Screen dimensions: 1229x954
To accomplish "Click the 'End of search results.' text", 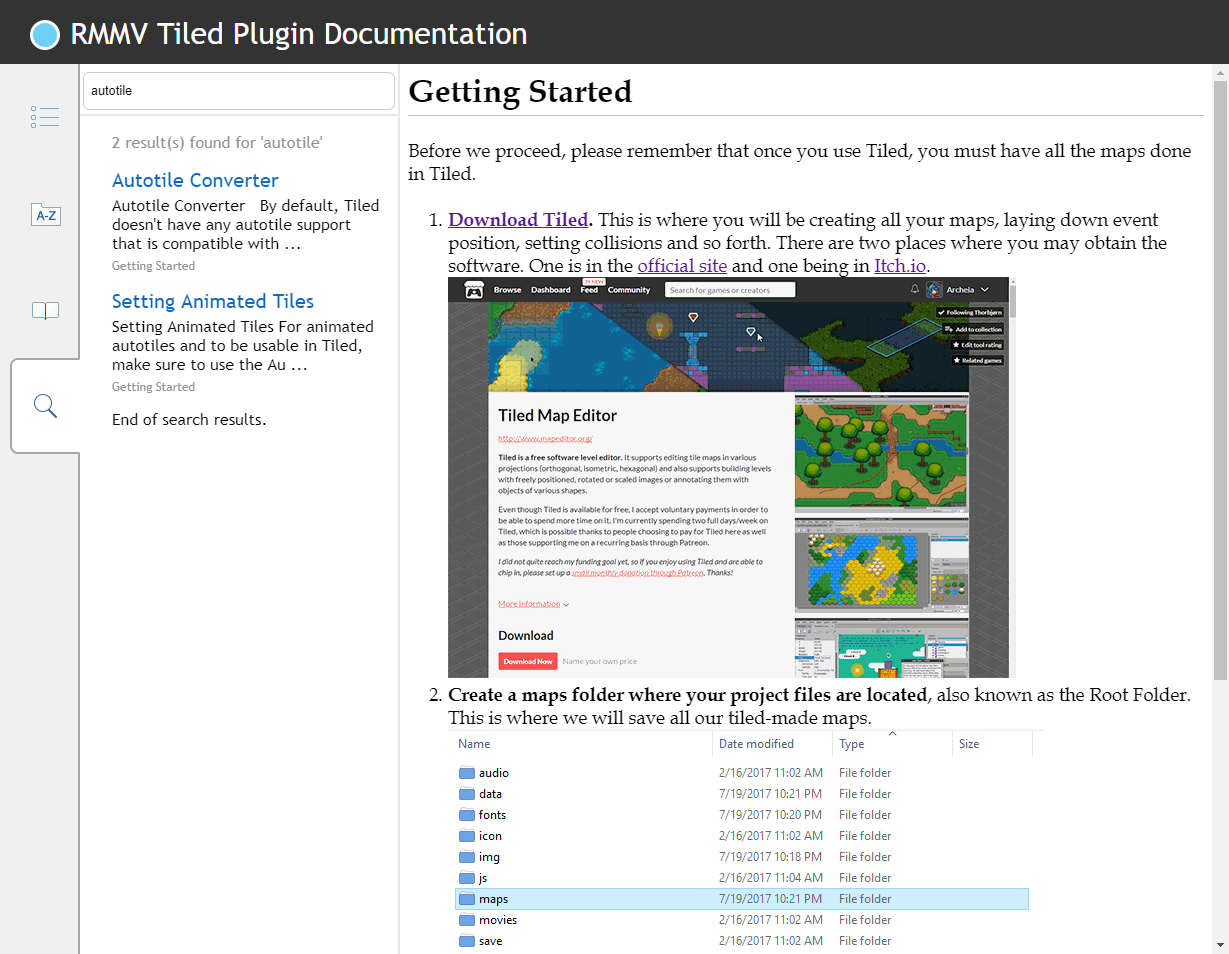I will coord(189,420).
